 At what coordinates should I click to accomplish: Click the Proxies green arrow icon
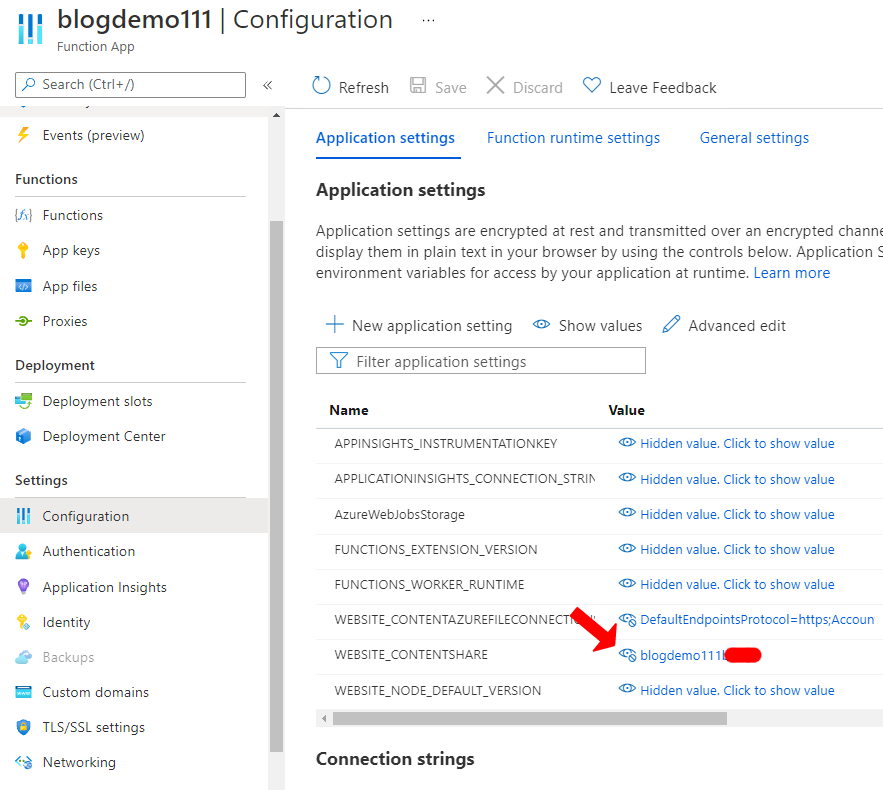[23, 321]
